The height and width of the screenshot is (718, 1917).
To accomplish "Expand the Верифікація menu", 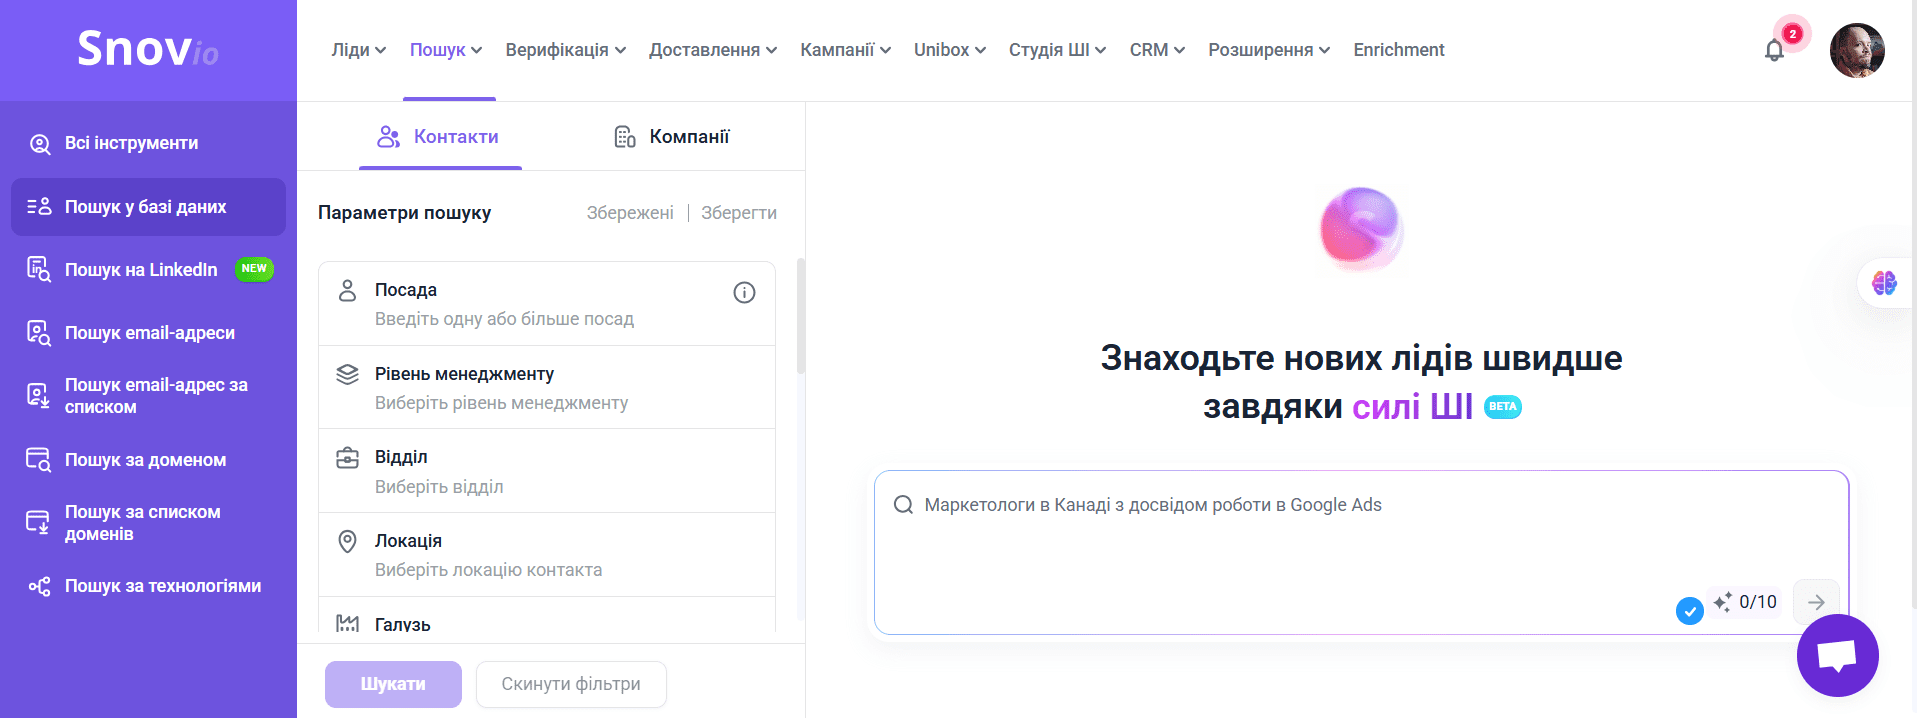I will click(x=566, y=50).
